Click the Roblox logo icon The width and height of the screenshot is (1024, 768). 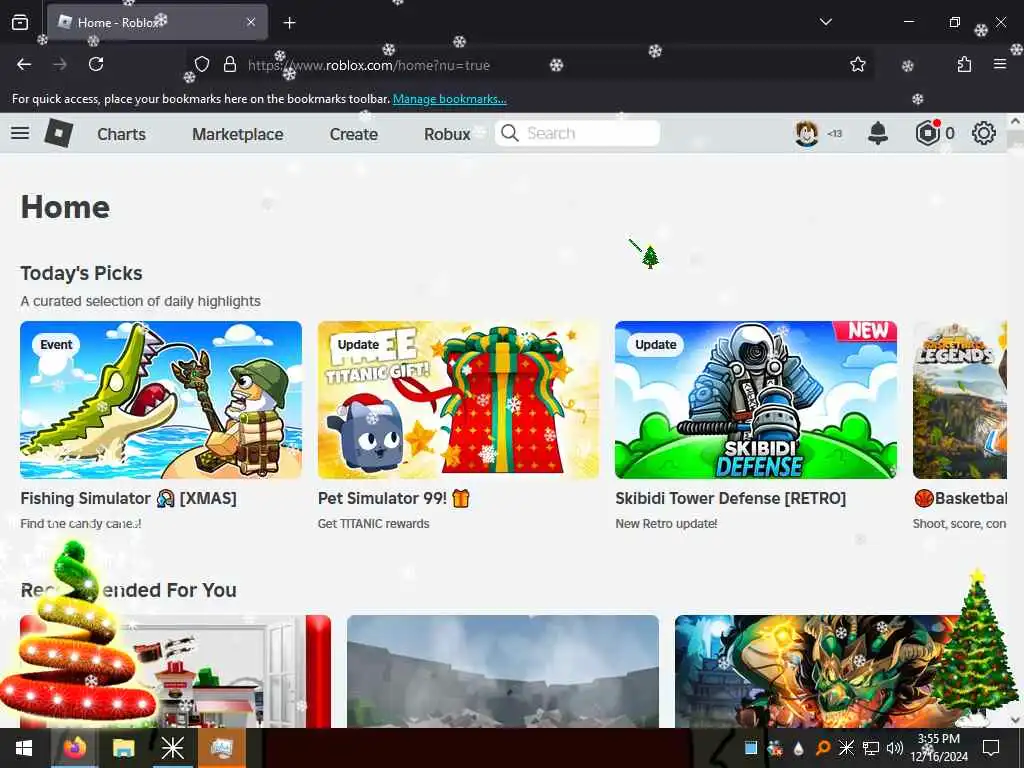tap(59, 133)
